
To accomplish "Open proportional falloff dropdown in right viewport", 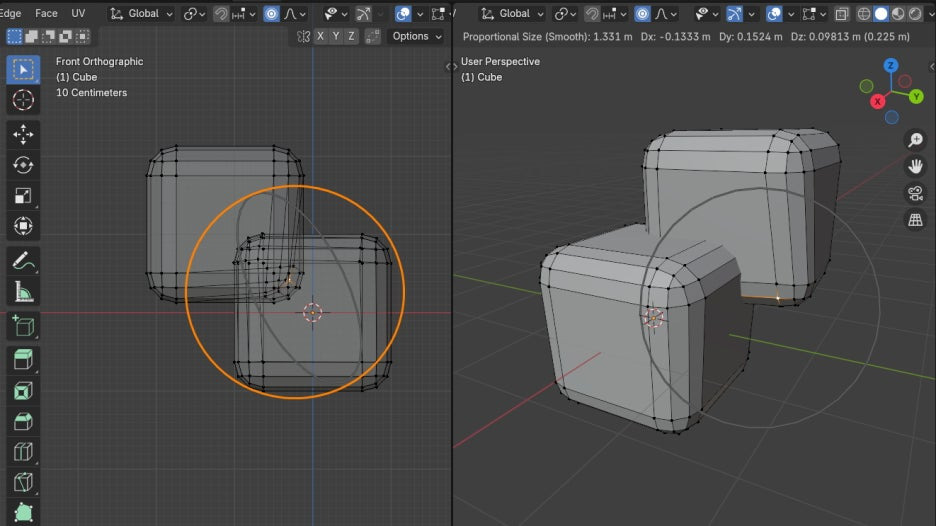I will [668, 14].
